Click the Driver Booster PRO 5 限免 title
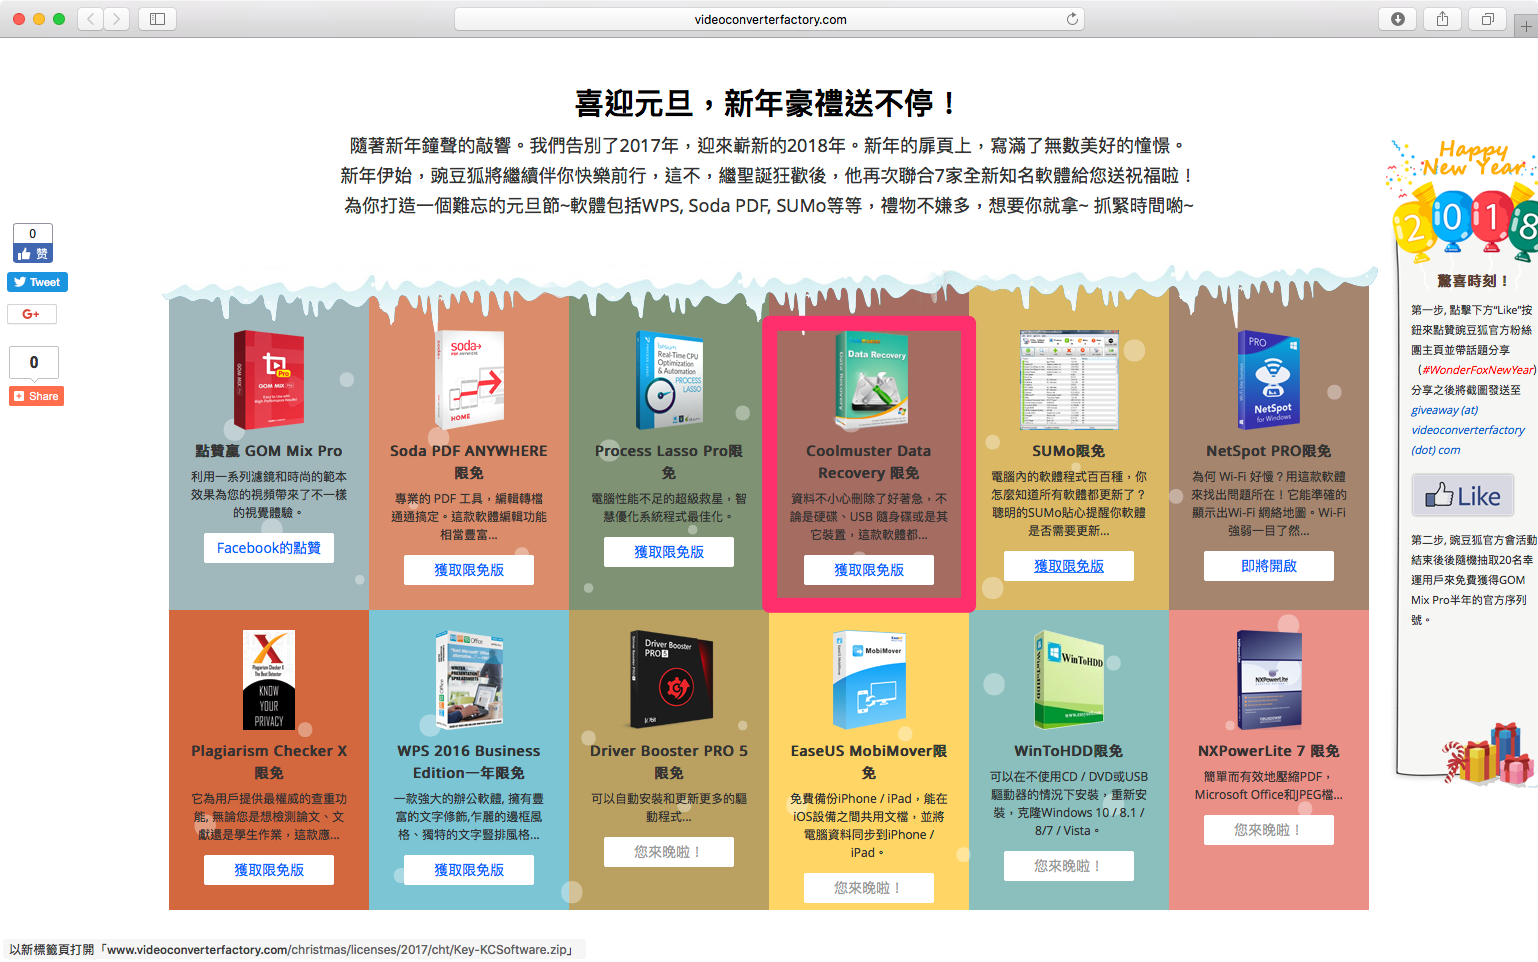 (x=669, y=762)
